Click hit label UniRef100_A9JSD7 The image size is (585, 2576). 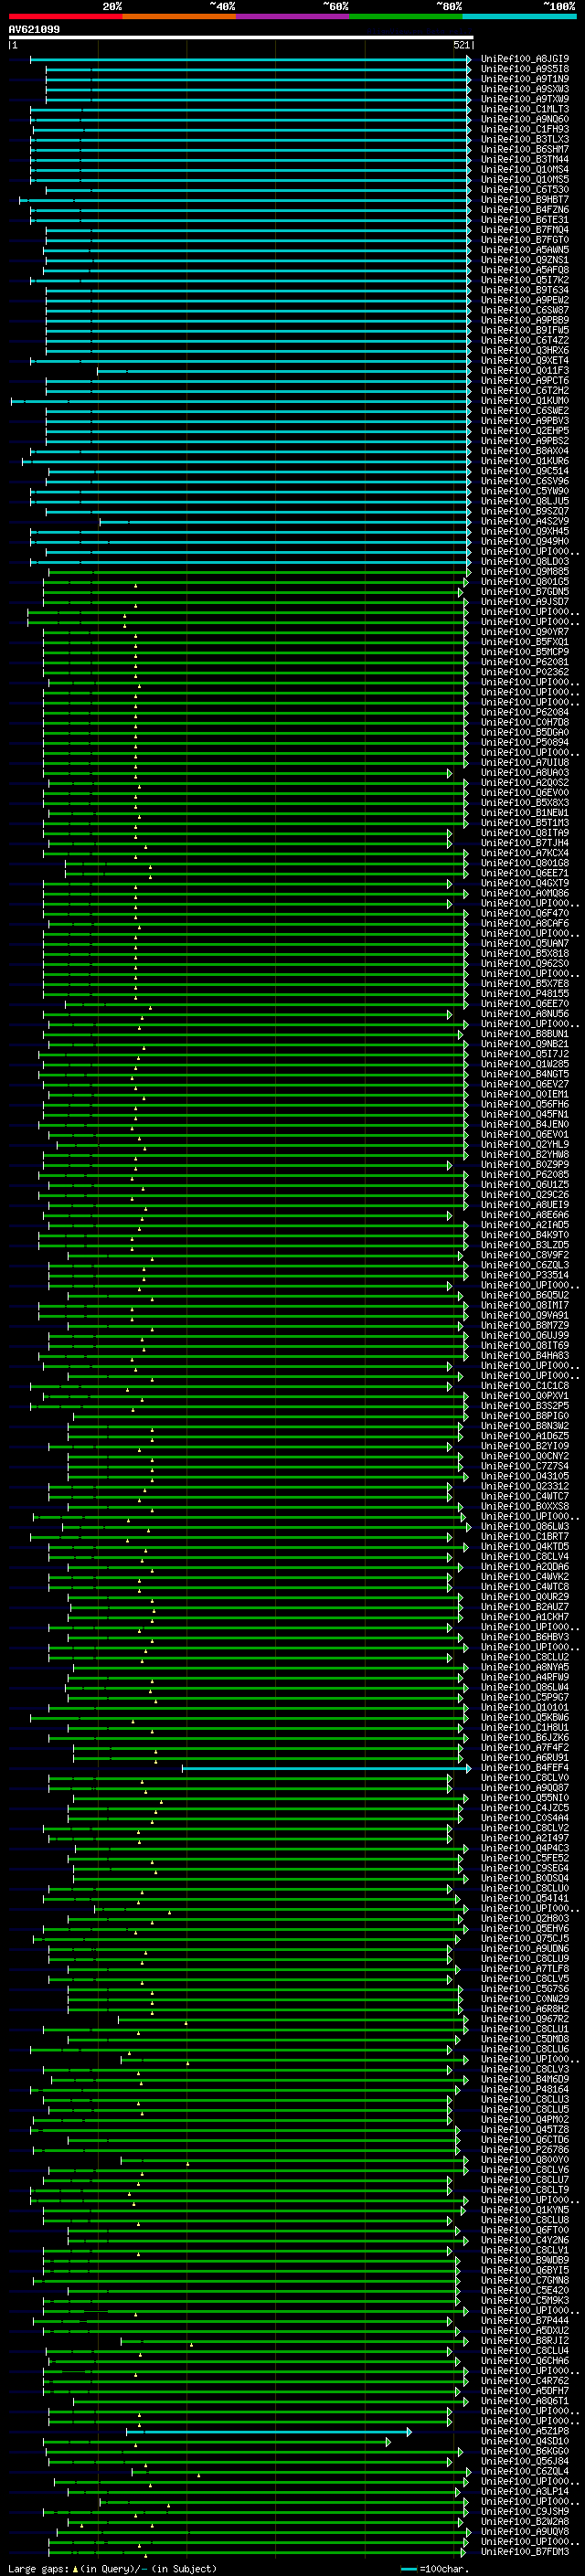pos(525,601)
